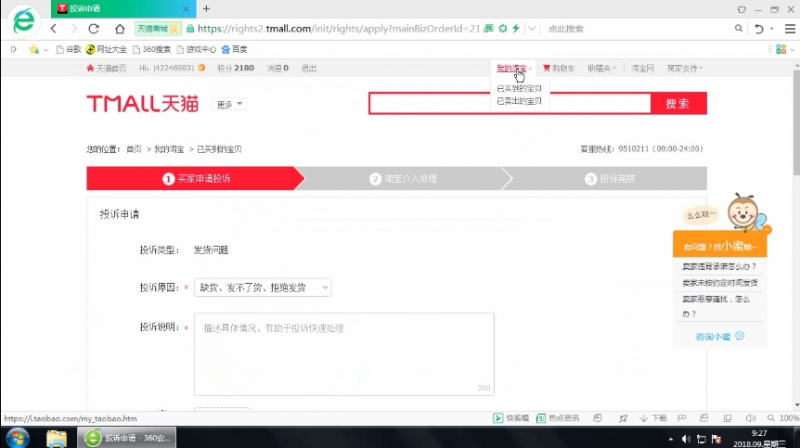Open the 谷歌 bookmark
800x448 pixels.
[68, 49]
